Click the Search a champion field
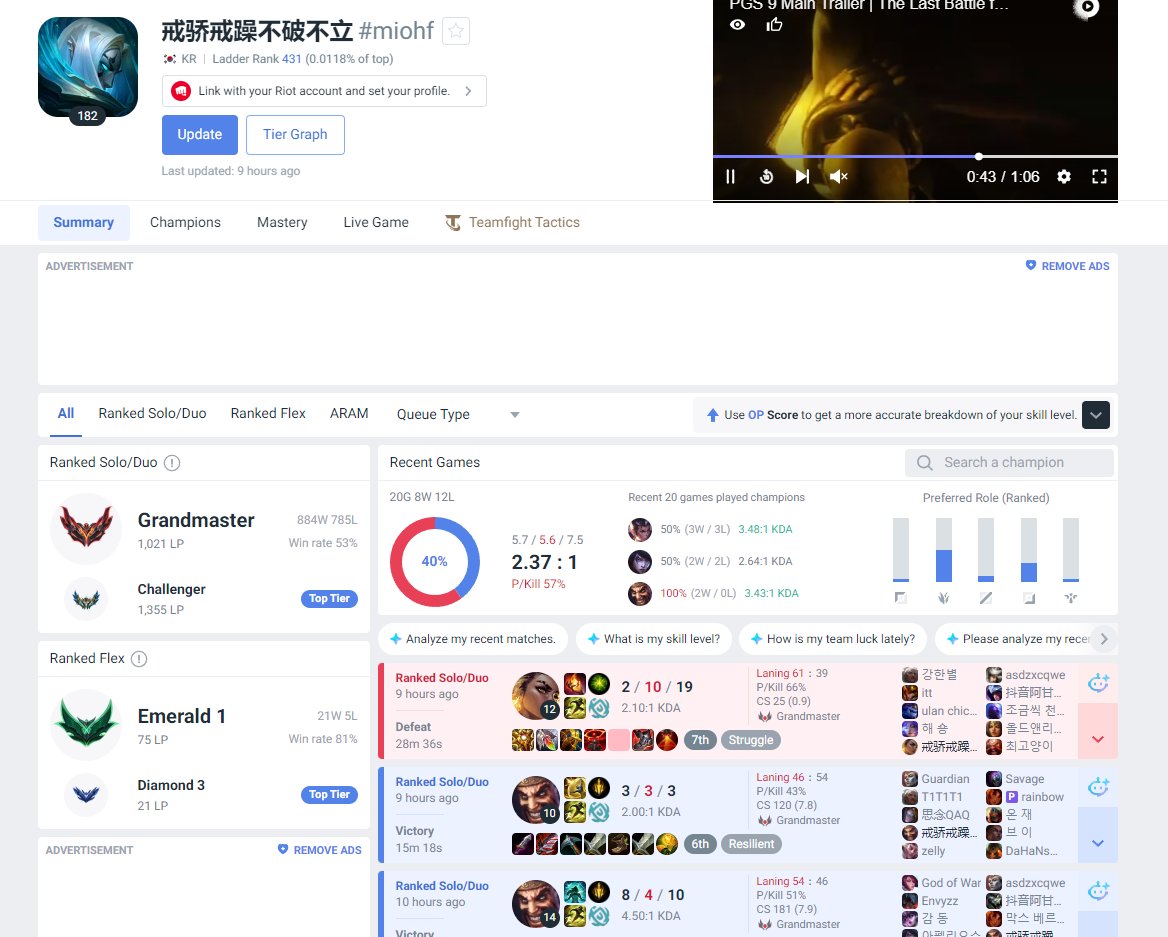1168x937 pixels. 1009,463
